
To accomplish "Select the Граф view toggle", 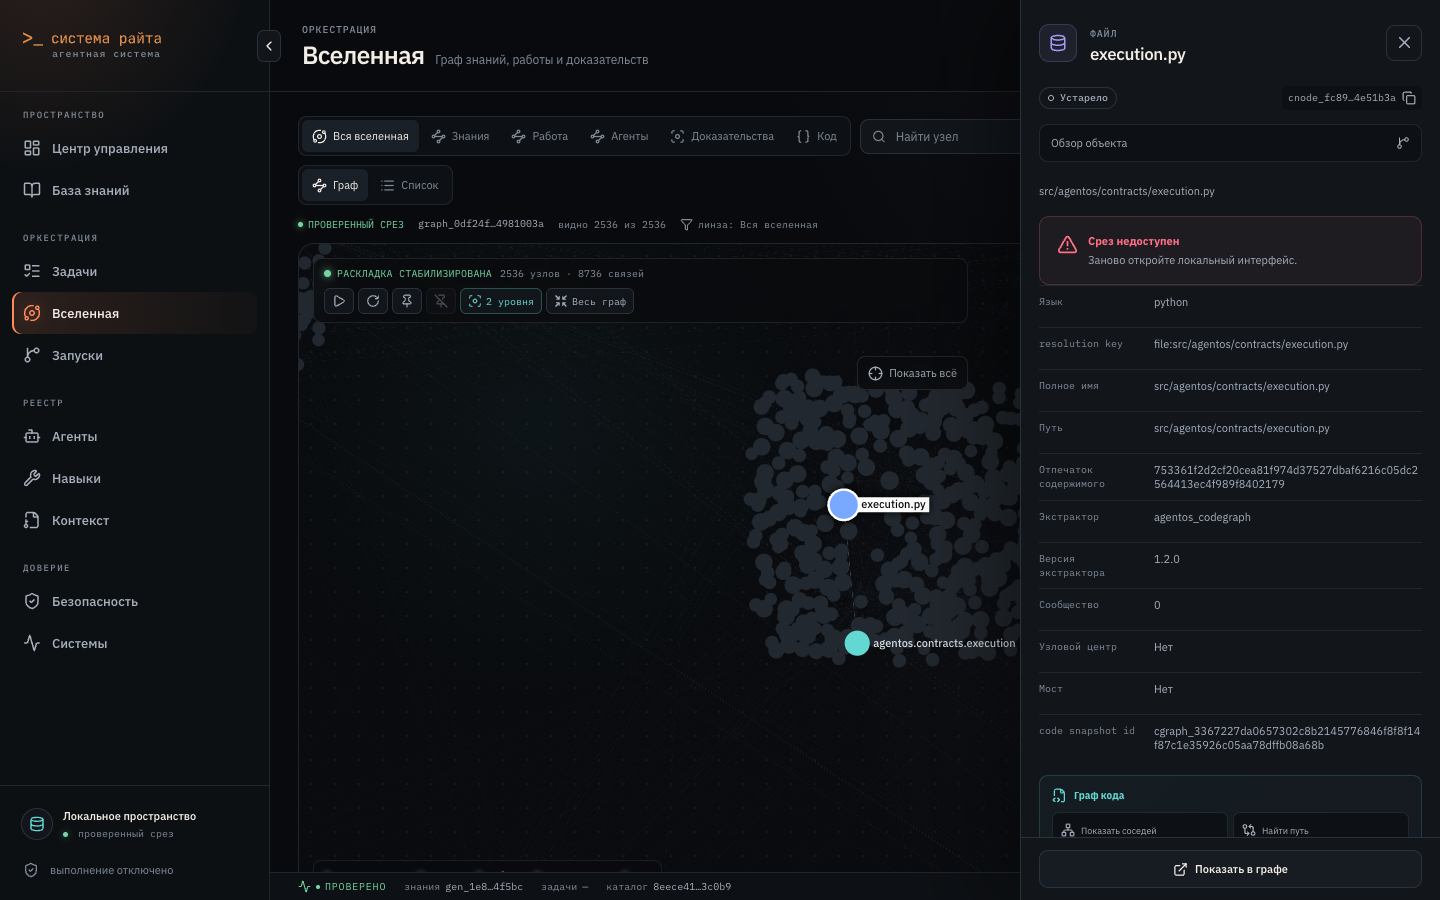I will [x=335, y=185].
